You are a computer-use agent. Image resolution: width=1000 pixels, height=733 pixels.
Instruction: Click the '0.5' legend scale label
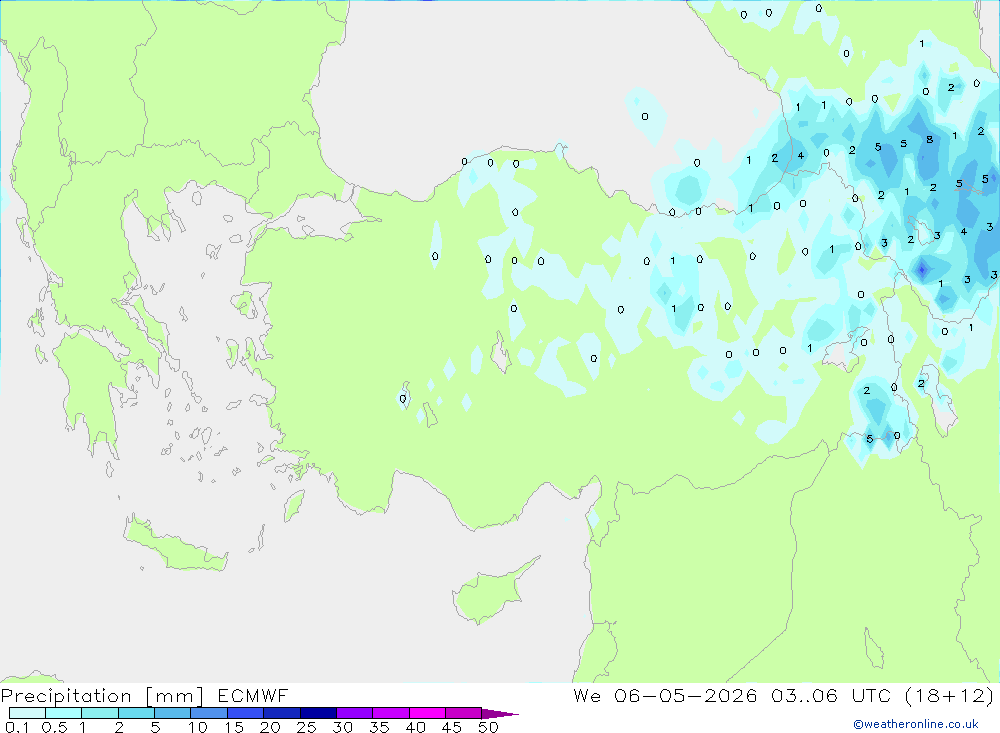pyautogui.click(x=54, y=727)
